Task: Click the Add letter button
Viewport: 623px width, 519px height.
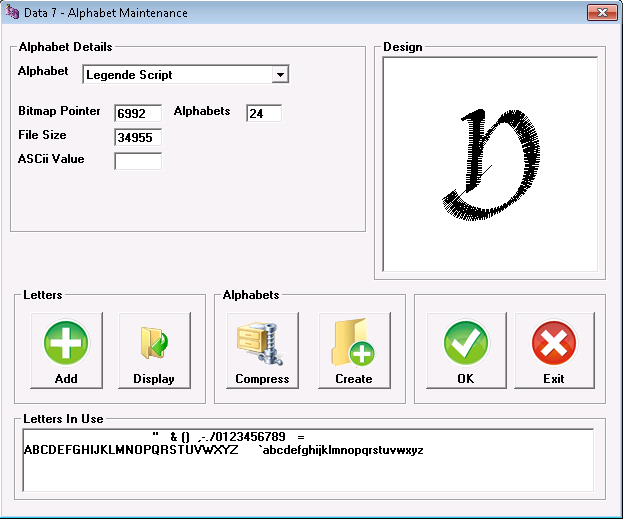Action: click(x=66, y=350)
